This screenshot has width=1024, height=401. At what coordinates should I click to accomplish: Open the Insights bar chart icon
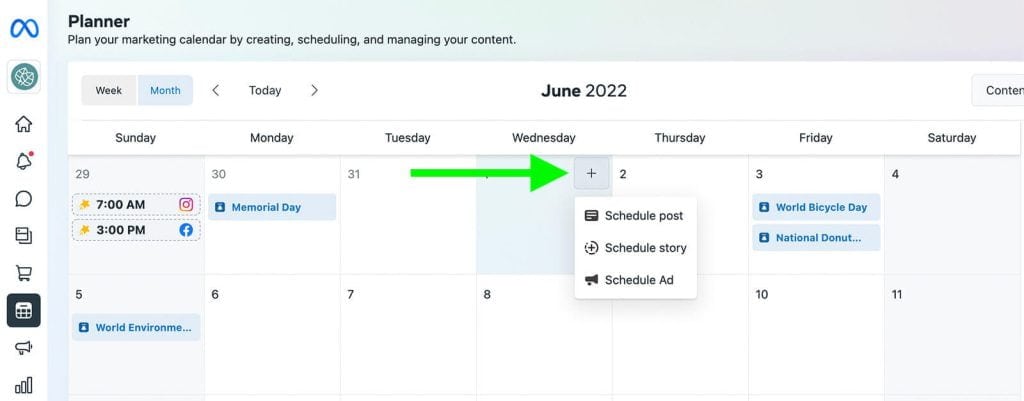[x=23, y=385]
